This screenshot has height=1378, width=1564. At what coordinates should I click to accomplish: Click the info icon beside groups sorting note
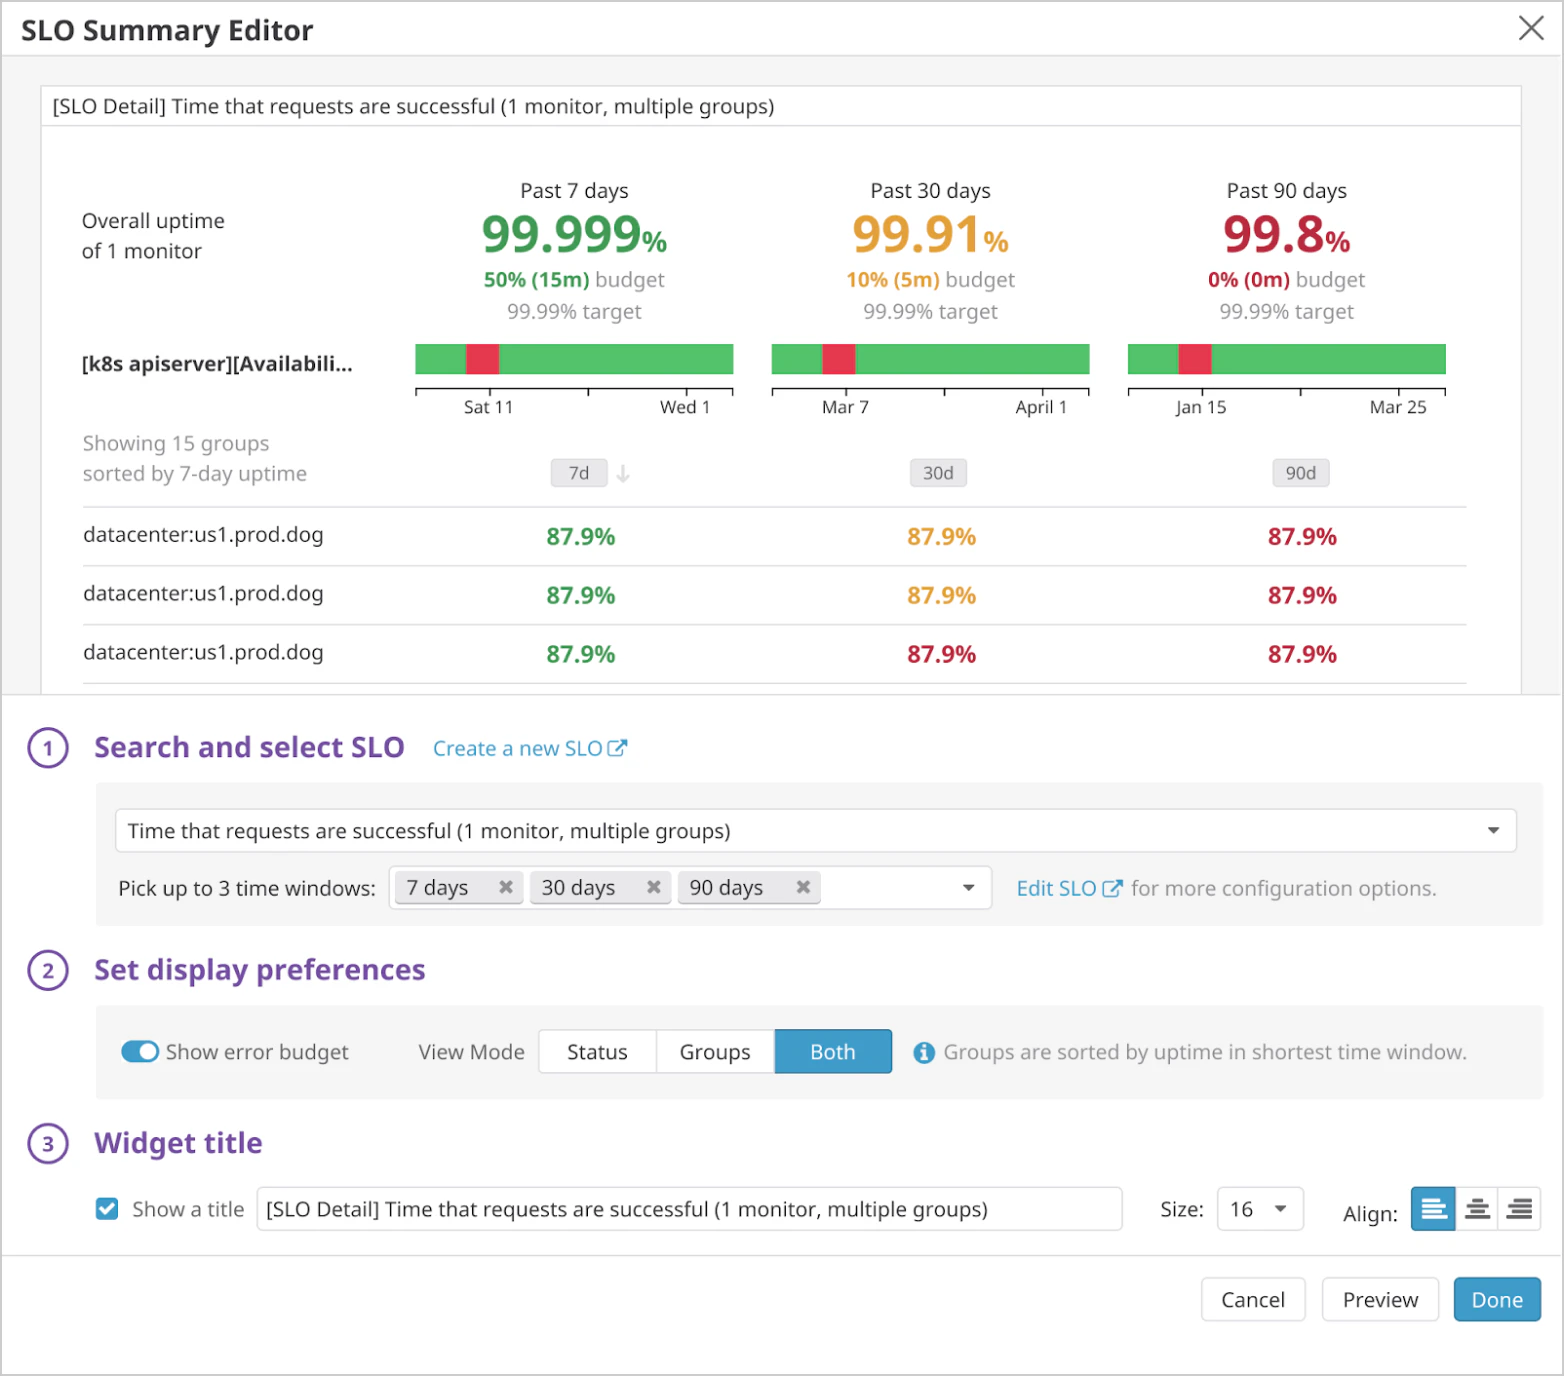[x=924, y=1053]
